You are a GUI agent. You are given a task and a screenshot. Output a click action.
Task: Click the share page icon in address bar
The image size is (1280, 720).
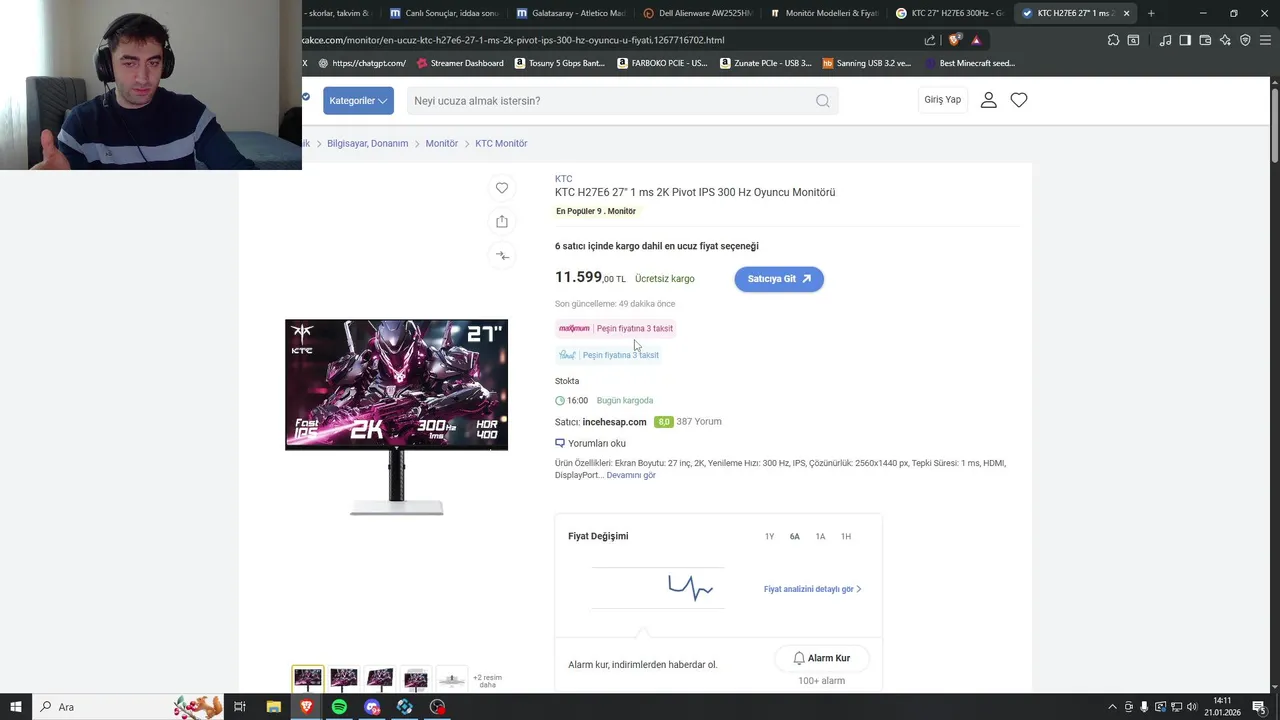[930, 40]
